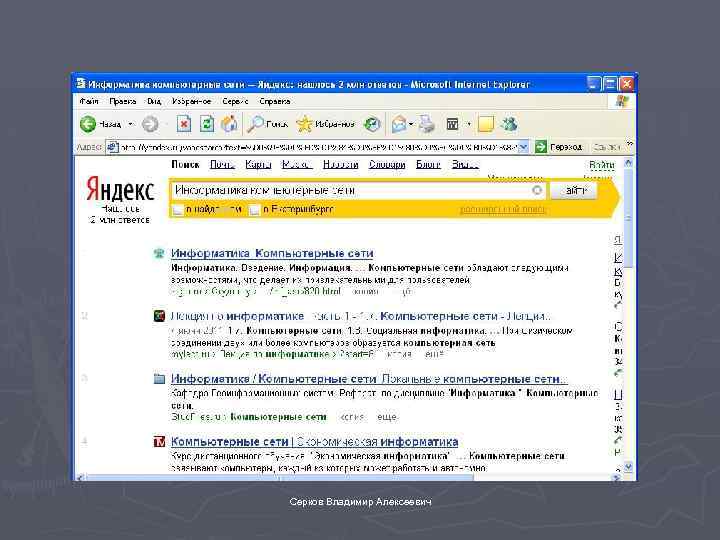Open the Почта link
720x540 pixels.
222,164
